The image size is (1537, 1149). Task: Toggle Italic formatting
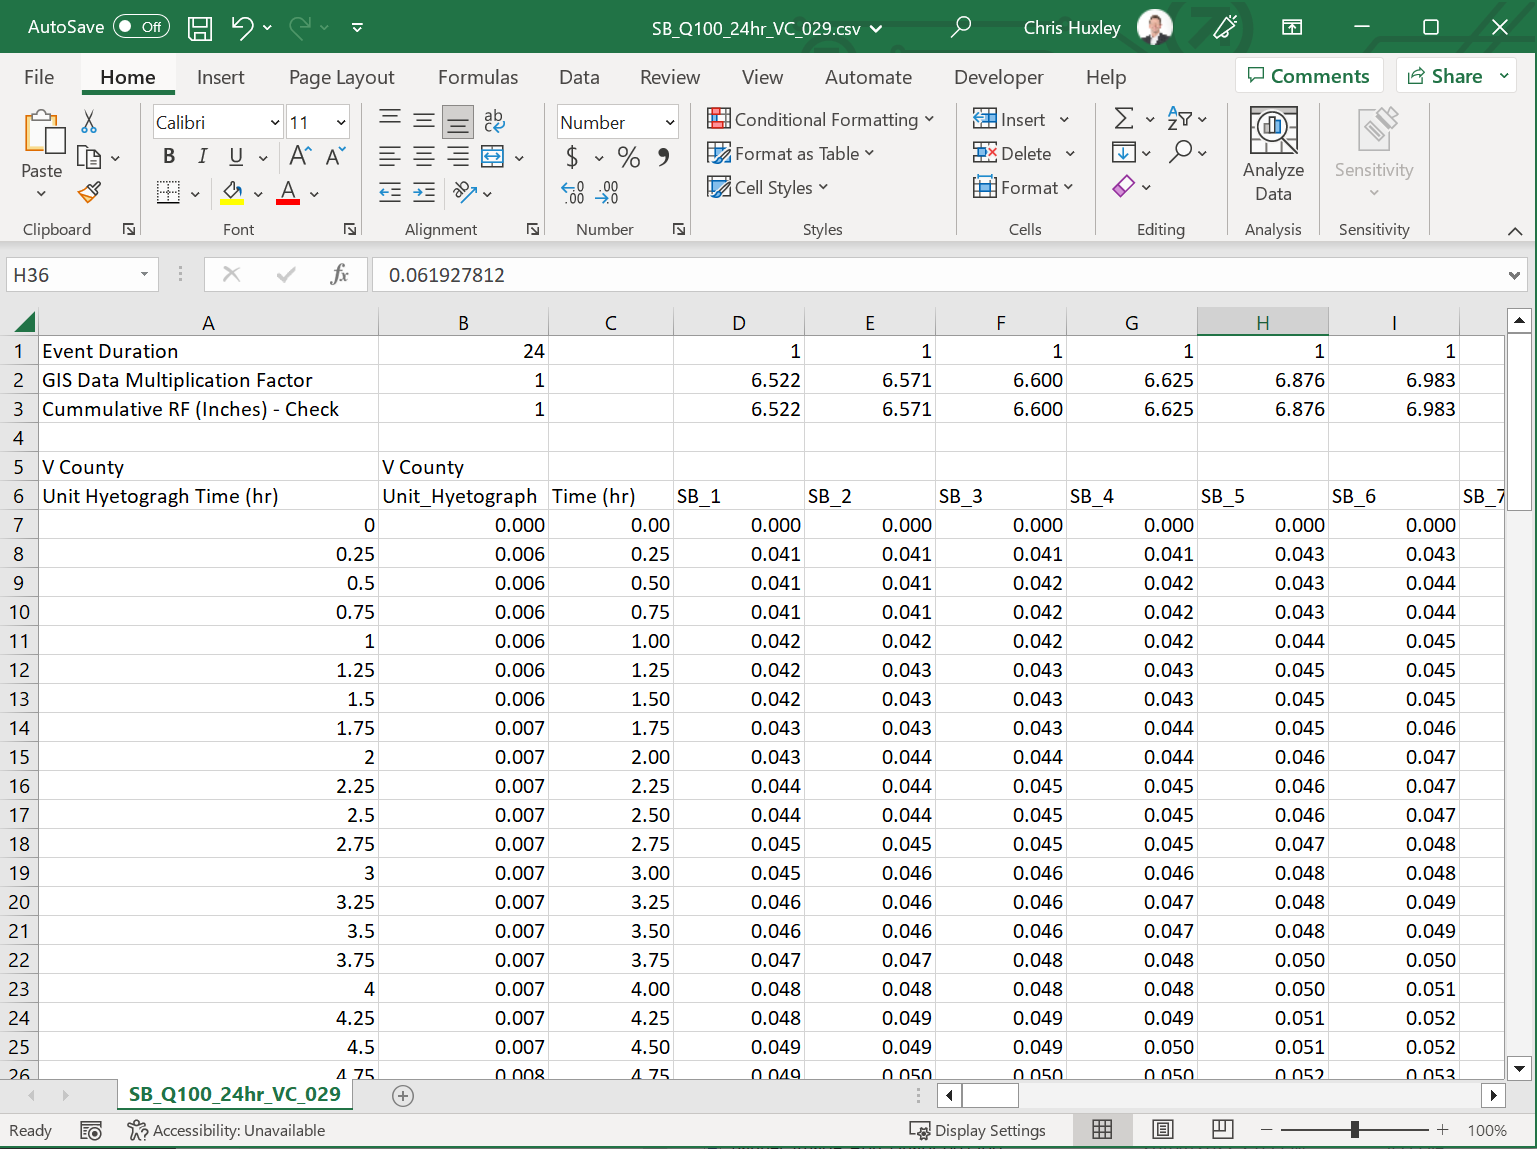[x=203, y=156]
